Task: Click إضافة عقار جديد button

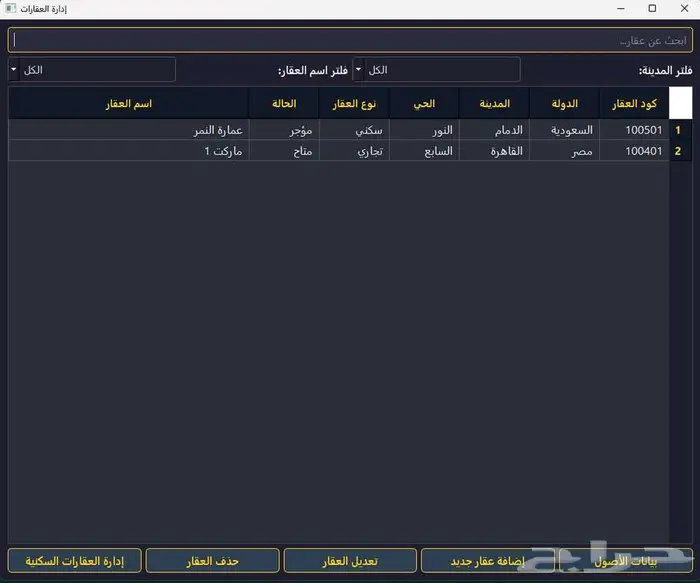Action: (487, 560)
